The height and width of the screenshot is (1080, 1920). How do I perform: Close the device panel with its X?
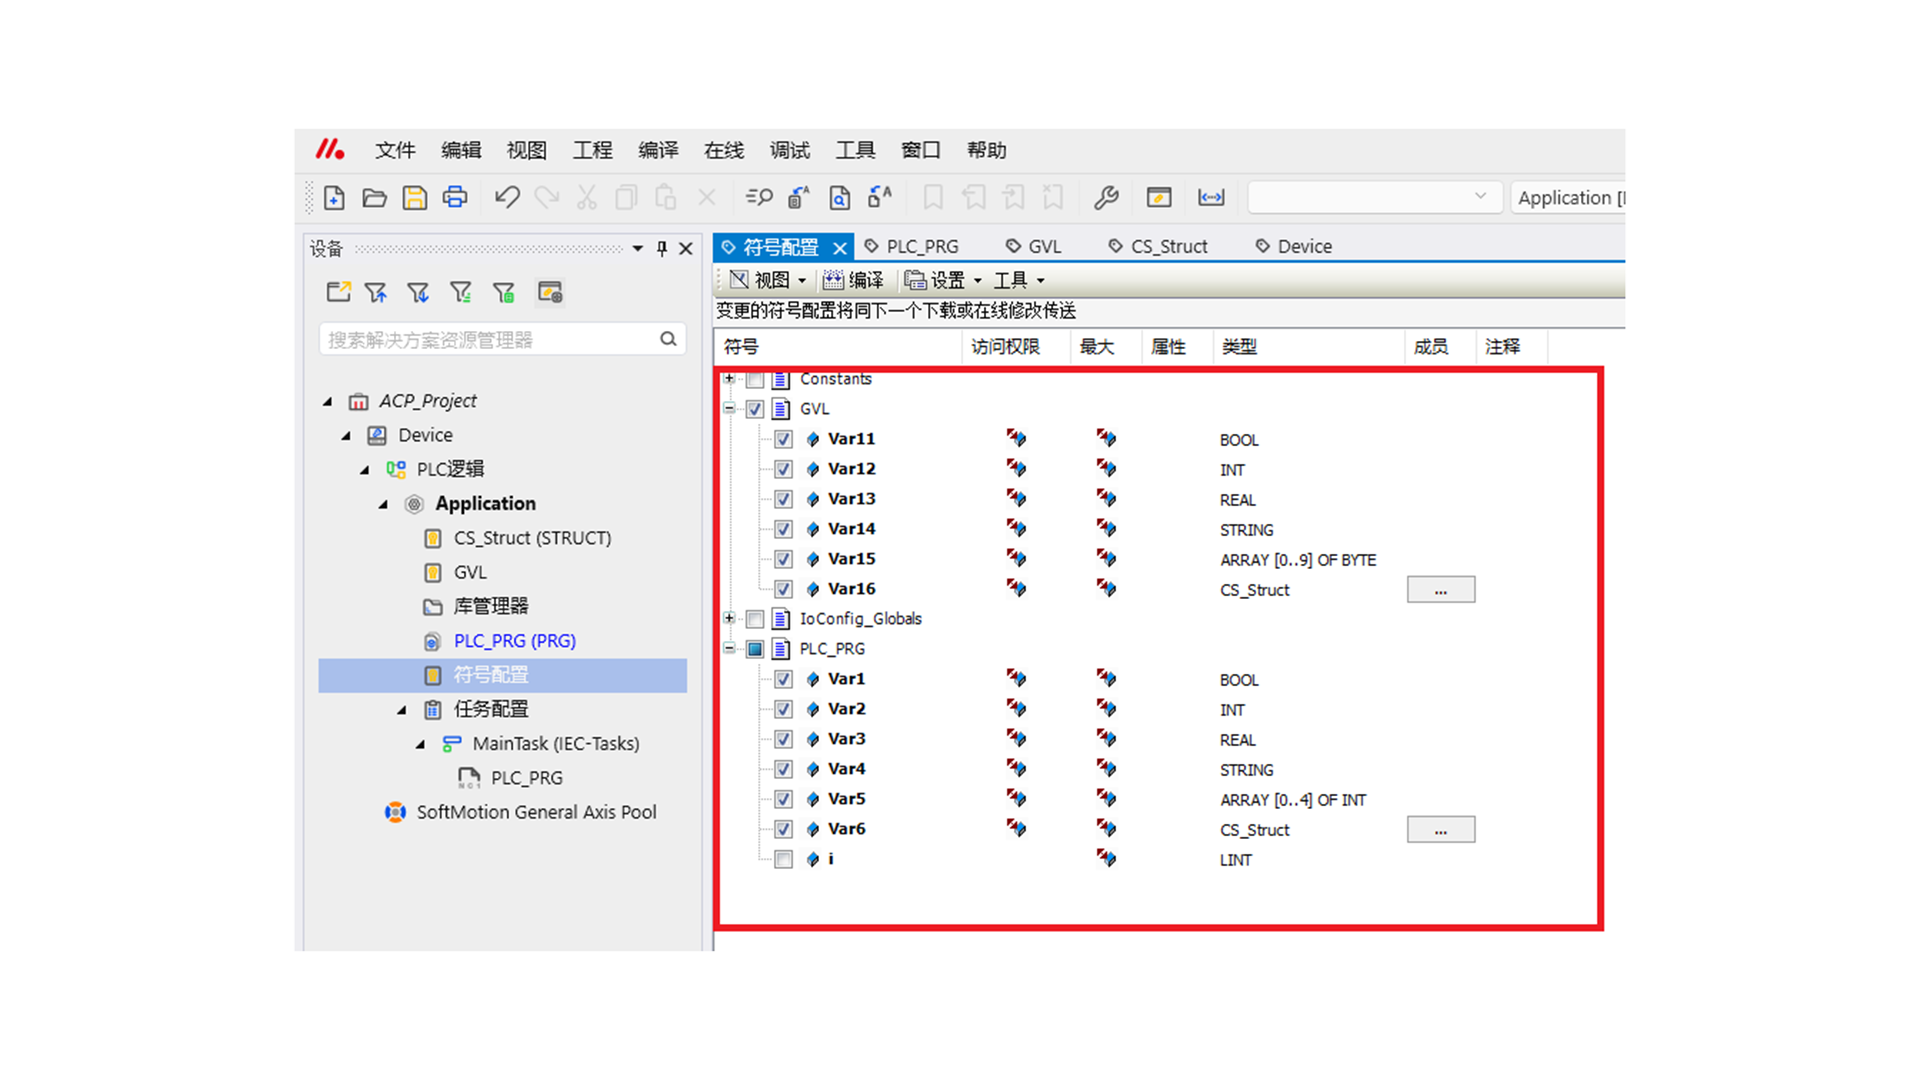click(x=686, y=248)
